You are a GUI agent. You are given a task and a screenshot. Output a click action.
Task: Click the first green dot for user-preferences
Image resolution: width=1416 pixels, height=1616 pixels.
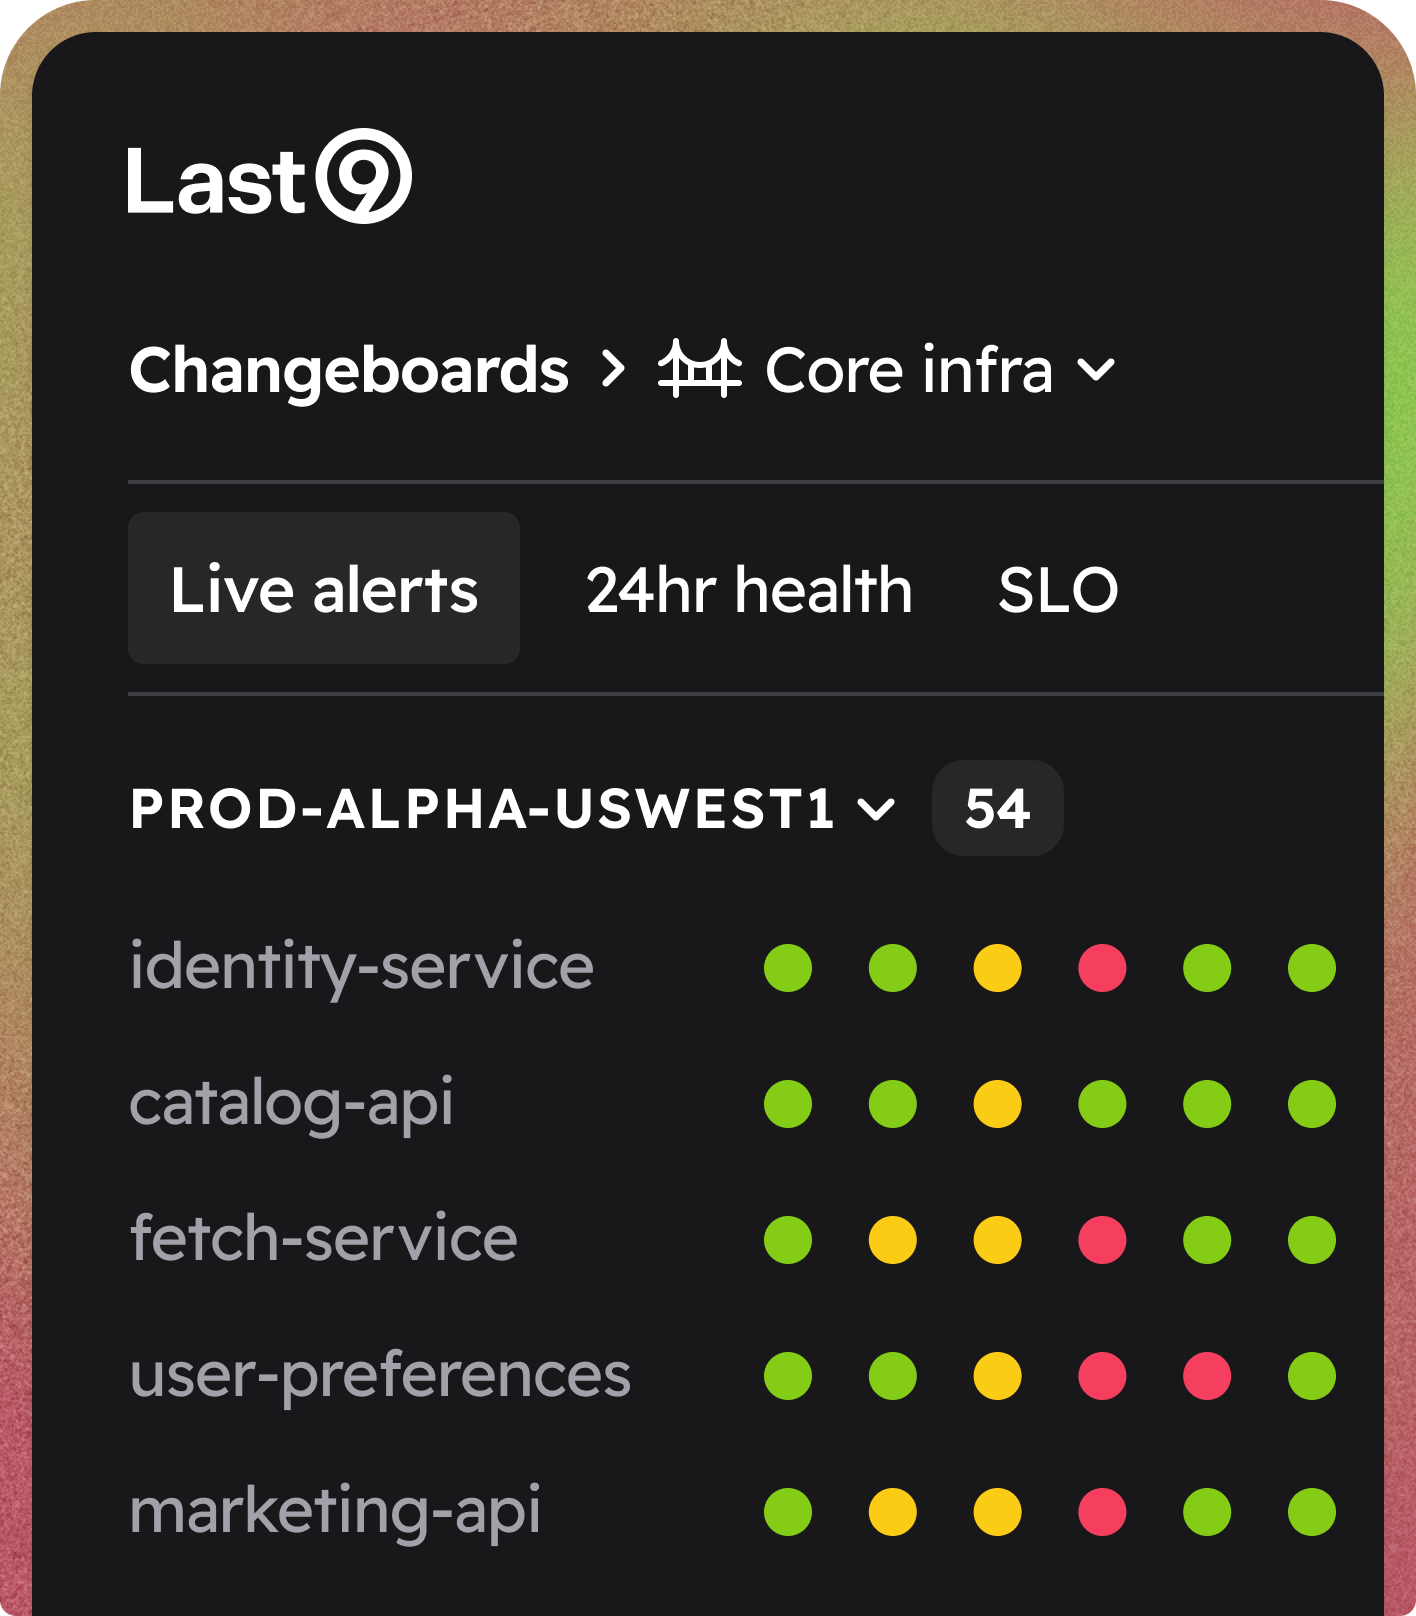[x=788, y=1376]
